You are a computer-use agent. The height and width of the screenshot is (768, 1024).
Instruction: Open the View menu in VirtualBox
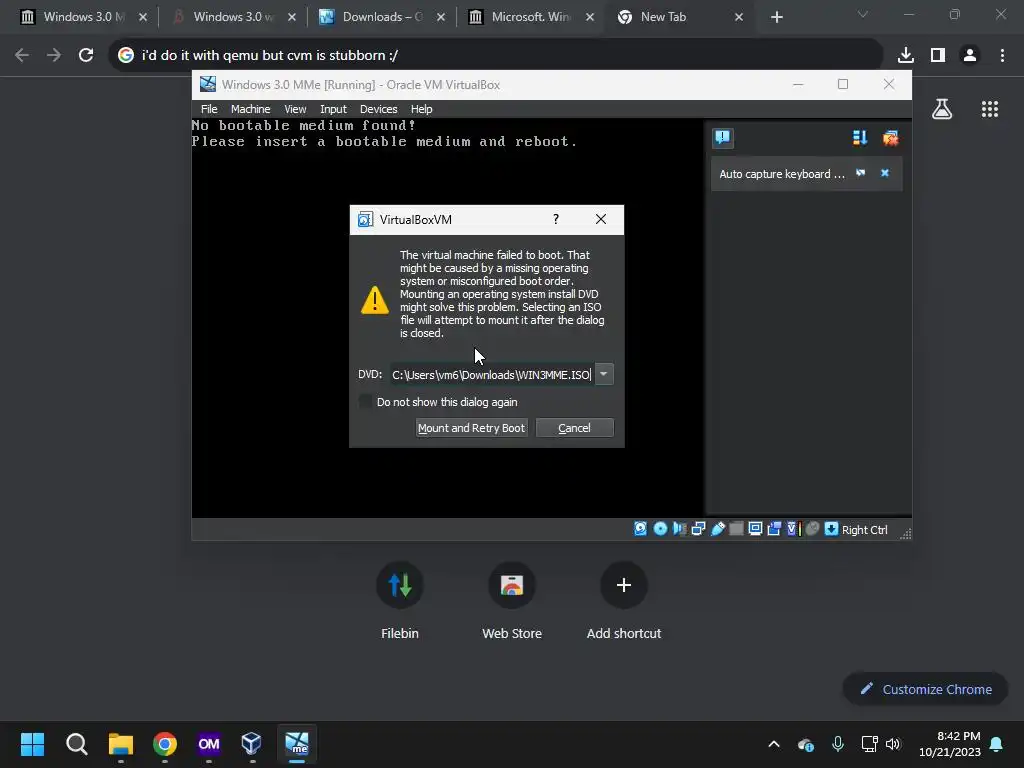point(295,109)
